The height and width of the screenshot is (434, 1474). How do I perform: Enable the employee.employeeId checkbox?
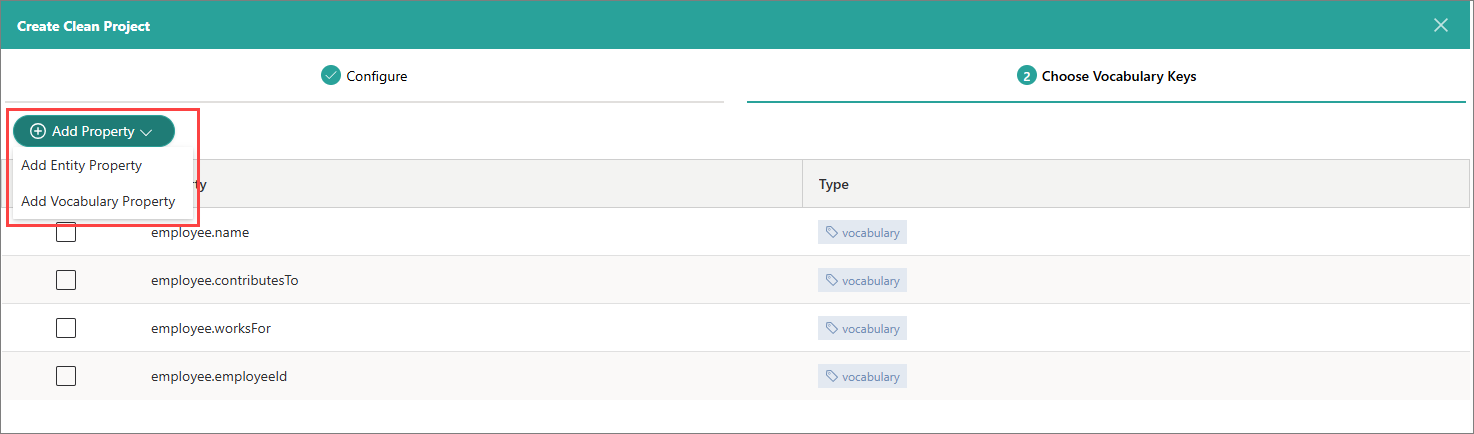pyautogui.click(x=66, y=377)
